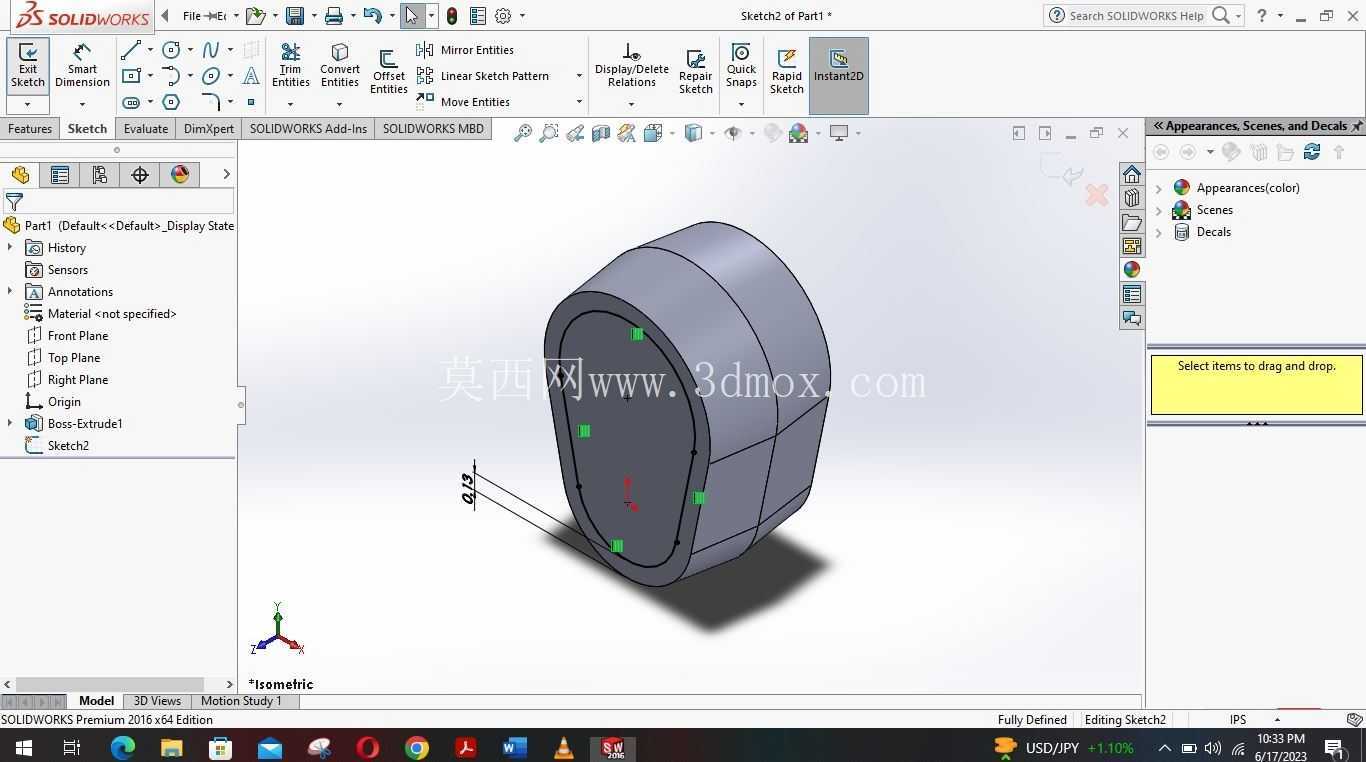
Task: Open the PropertyManager tab icon
Action: point(59,175)
